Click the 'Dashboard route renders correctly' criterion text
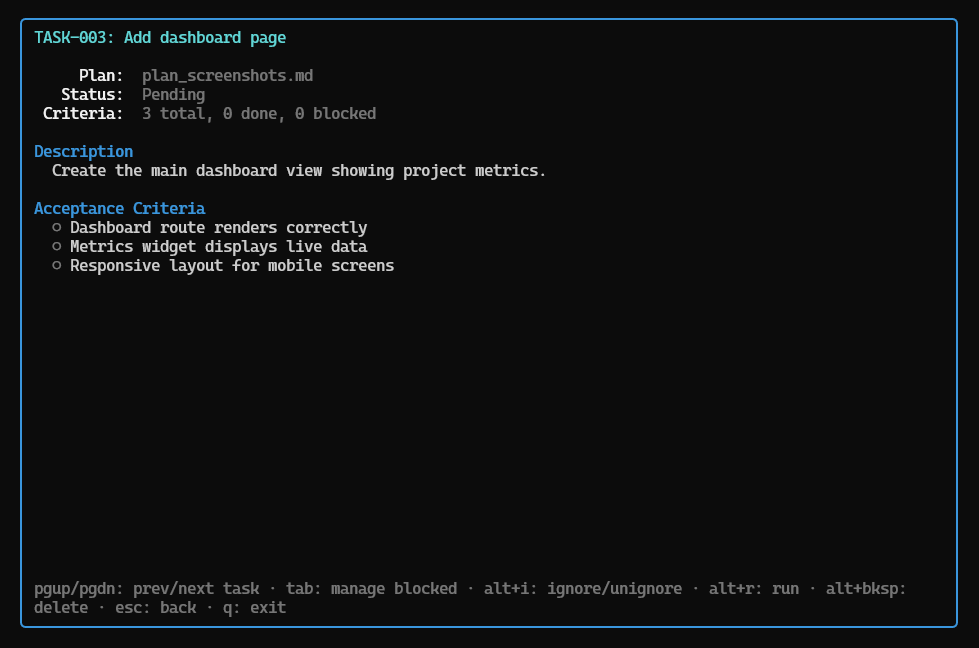The image size is (979, 648). (219, 228)
